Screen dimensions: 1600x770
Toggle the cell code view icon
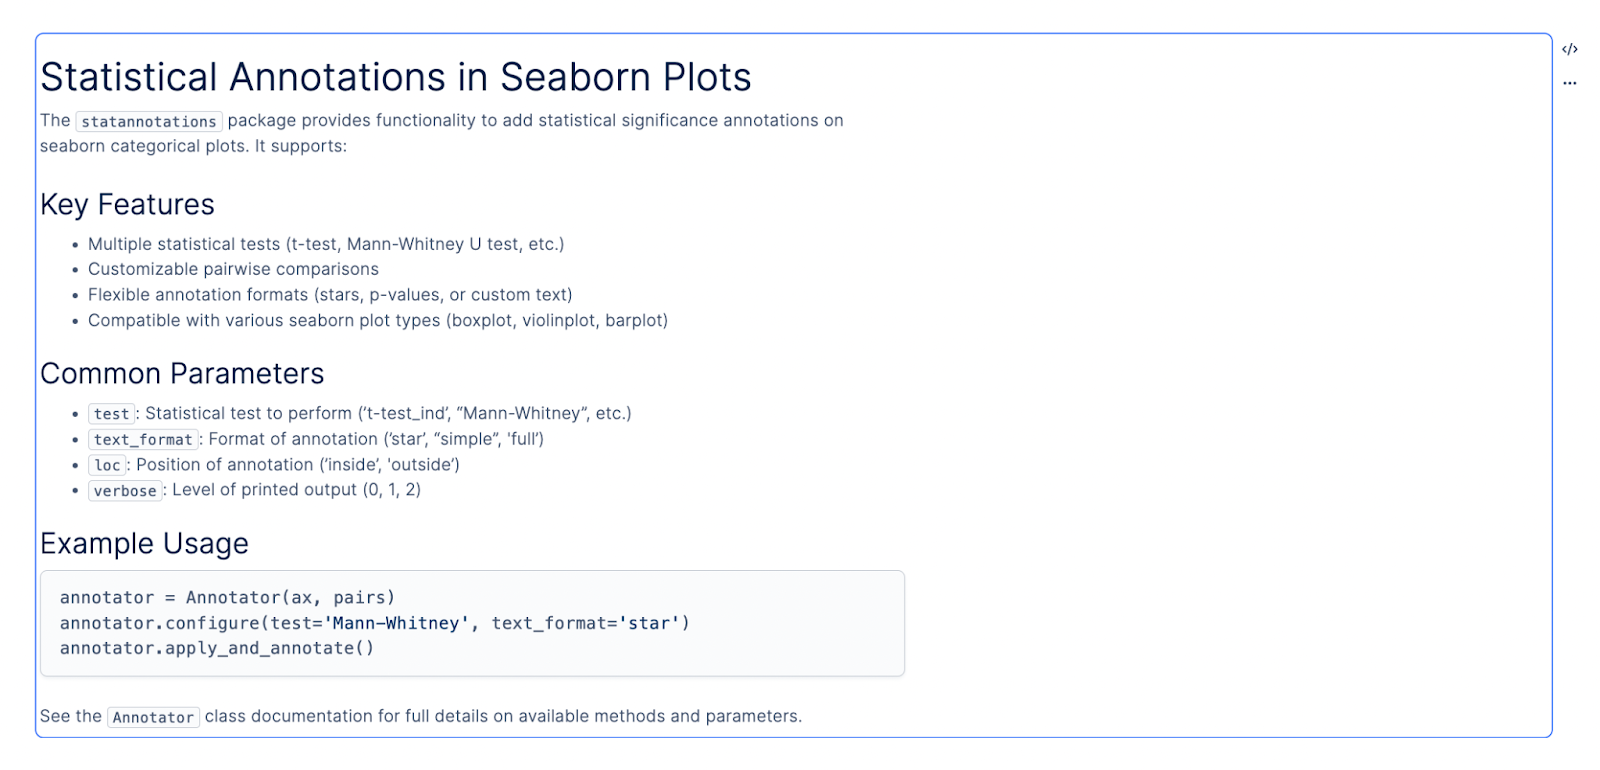click(x=1570, y=49)
